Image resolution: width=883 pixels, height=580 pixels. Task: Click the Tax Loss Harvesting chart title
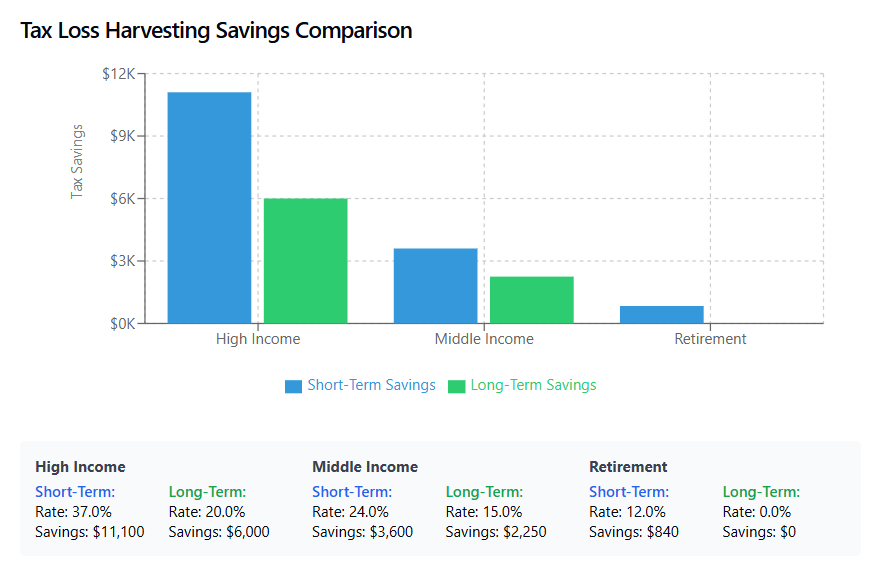pos(216,31)
